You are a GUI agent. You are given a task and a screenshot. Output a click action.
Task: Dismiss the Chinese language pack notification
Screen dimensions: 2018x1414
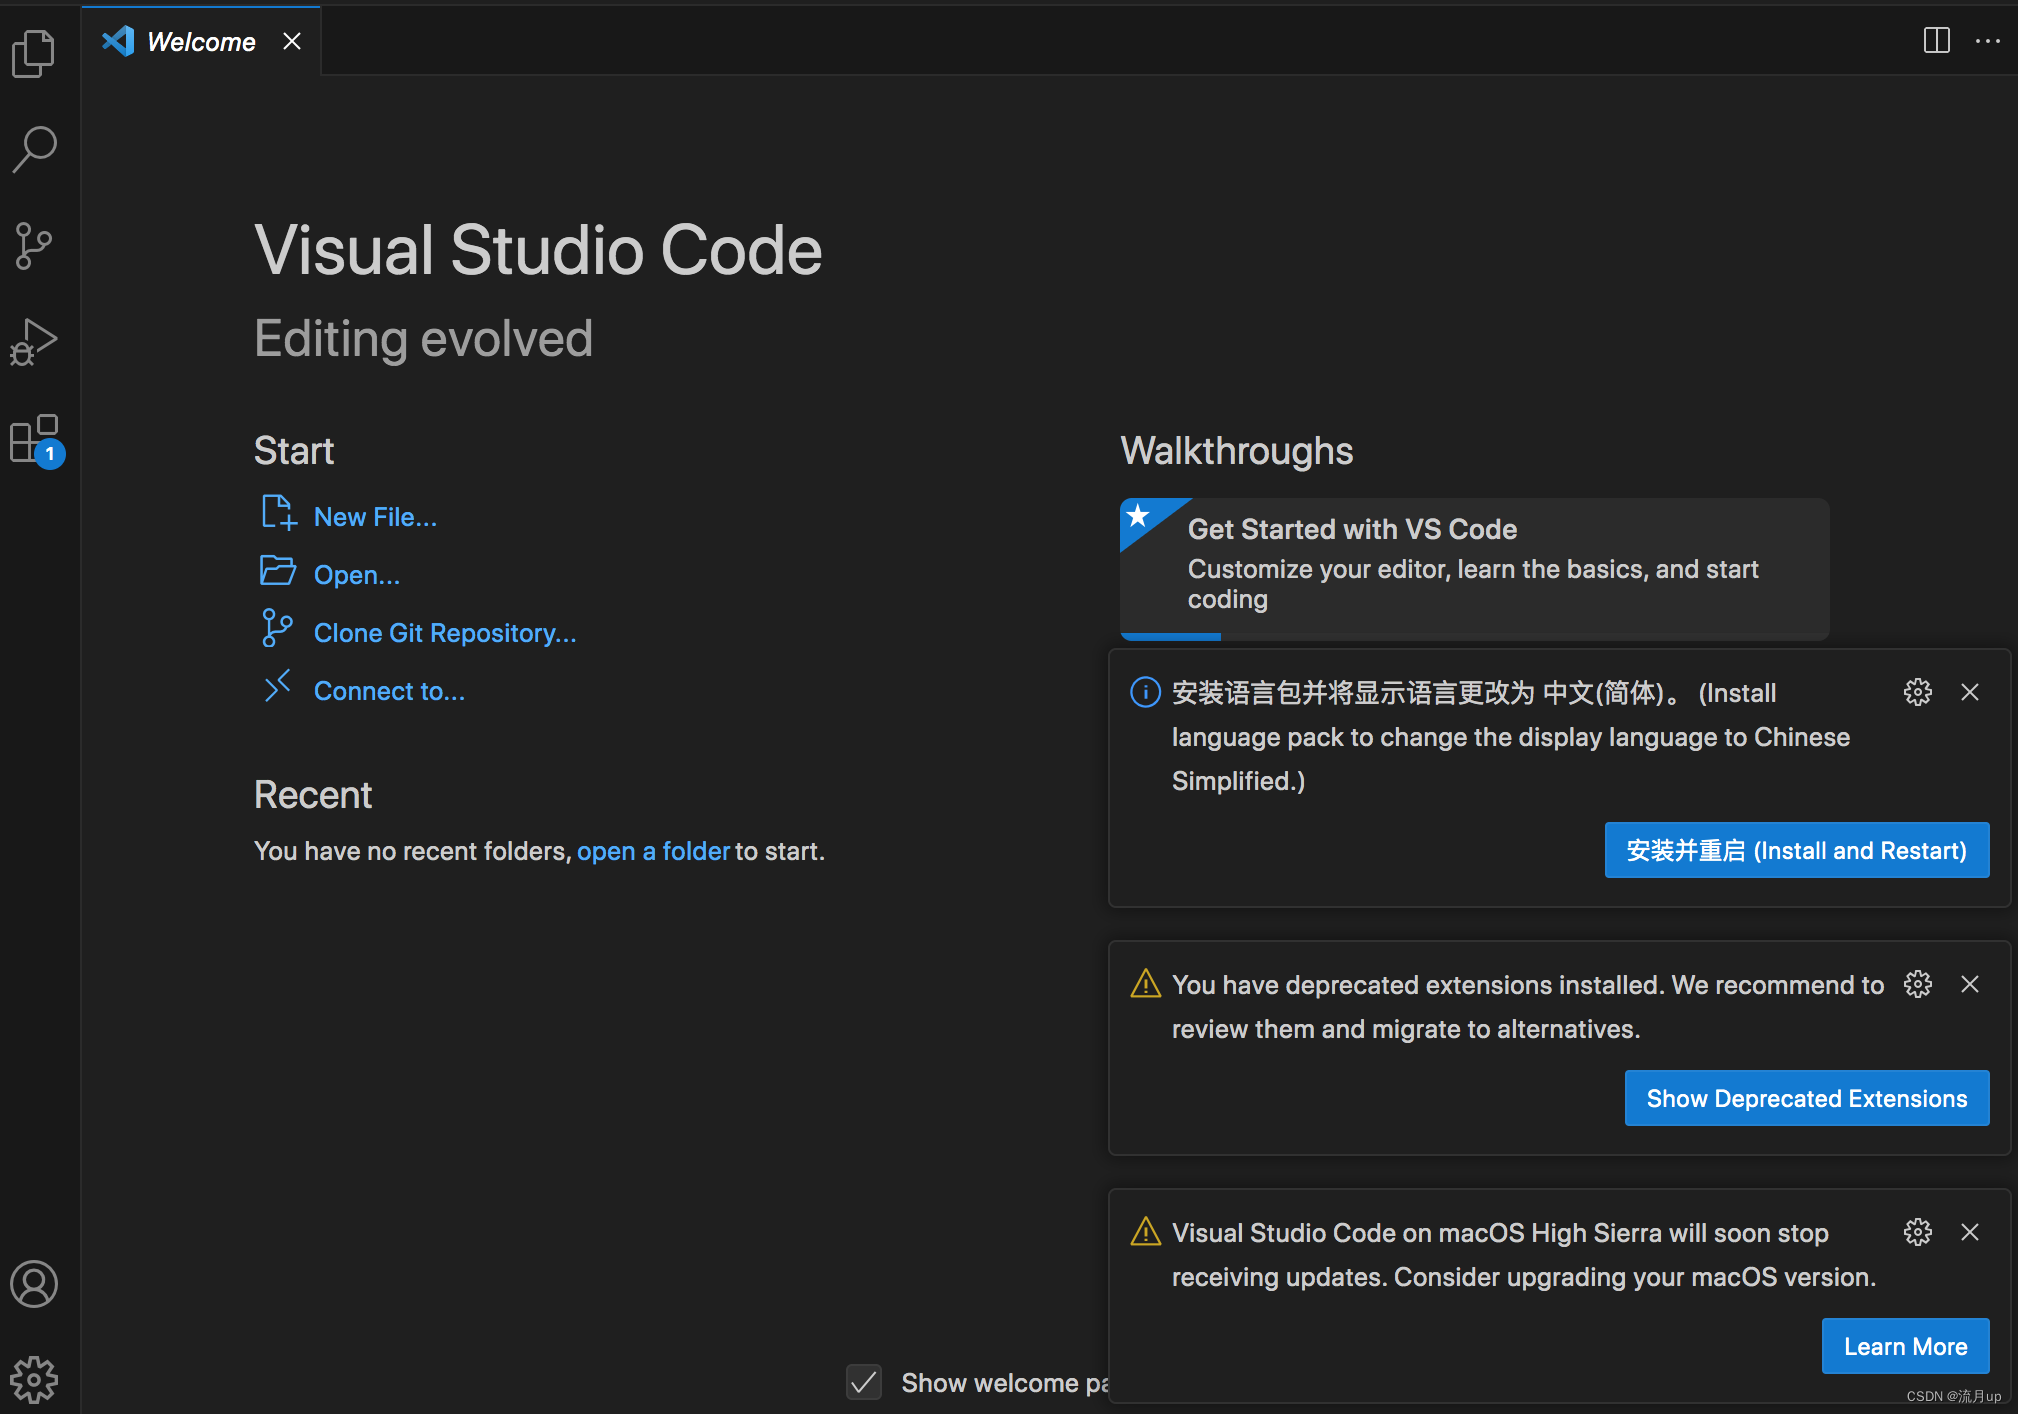pyautogui.click(x=1969, y=693)
